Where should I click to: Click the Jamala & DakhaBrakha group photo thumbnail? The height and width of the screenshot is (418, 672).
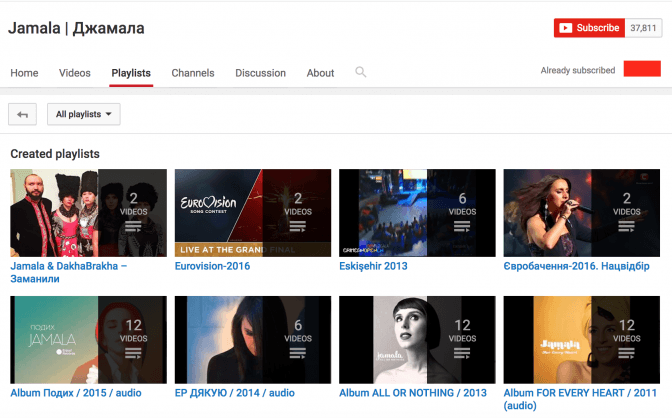pos(88,213)
